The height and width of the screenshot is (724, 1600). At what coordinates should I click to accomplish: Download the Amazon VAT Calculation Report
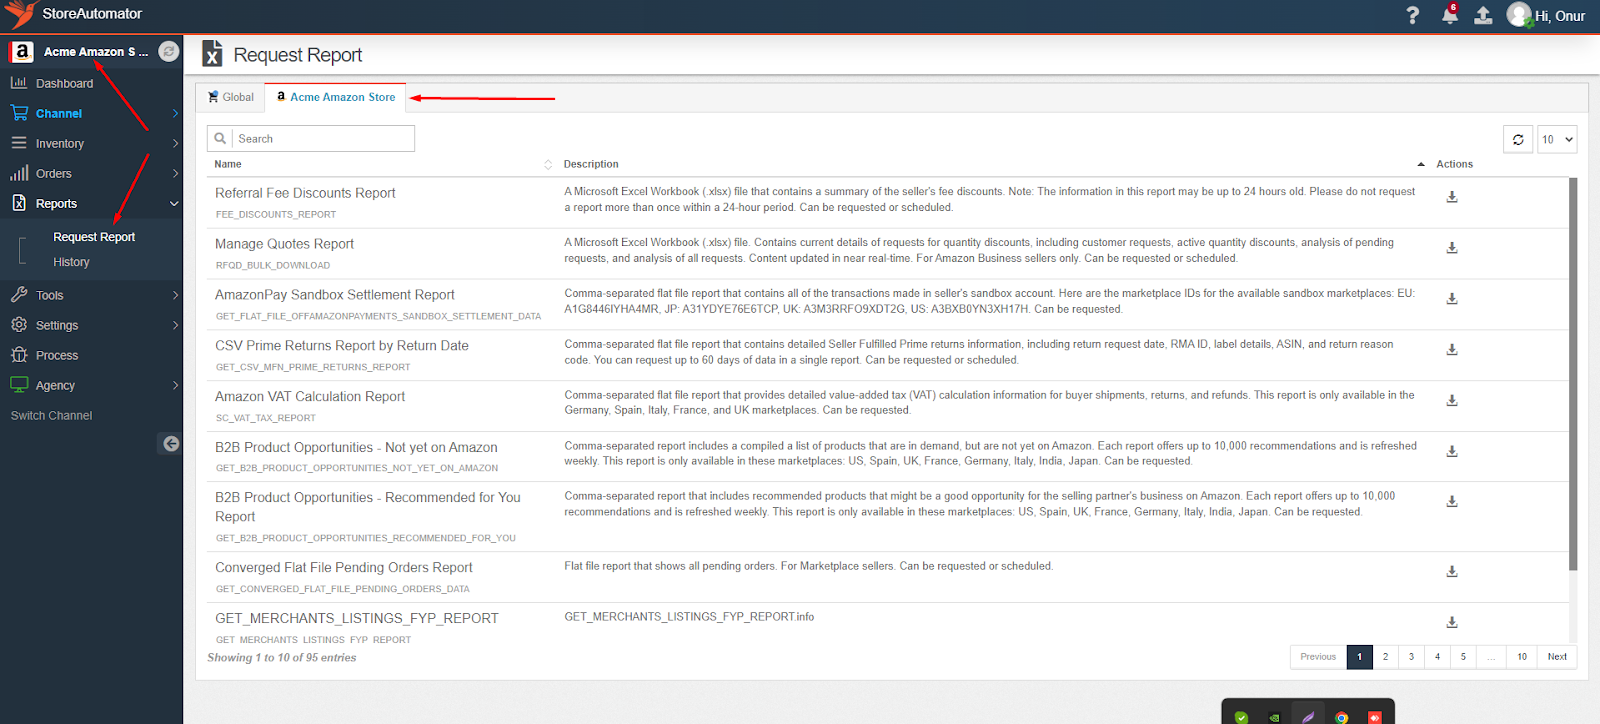click(x=1452, y=401)
